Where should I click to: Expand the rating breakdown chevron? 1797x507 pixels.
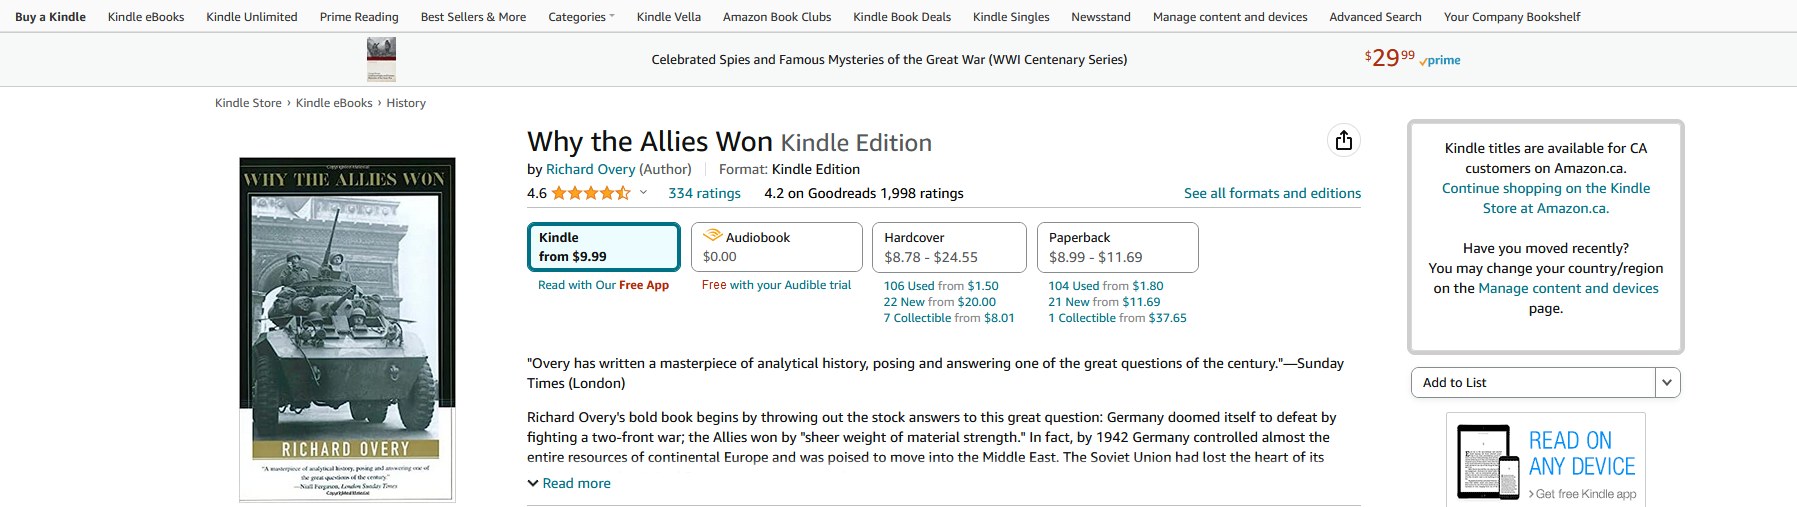point(643,193)
